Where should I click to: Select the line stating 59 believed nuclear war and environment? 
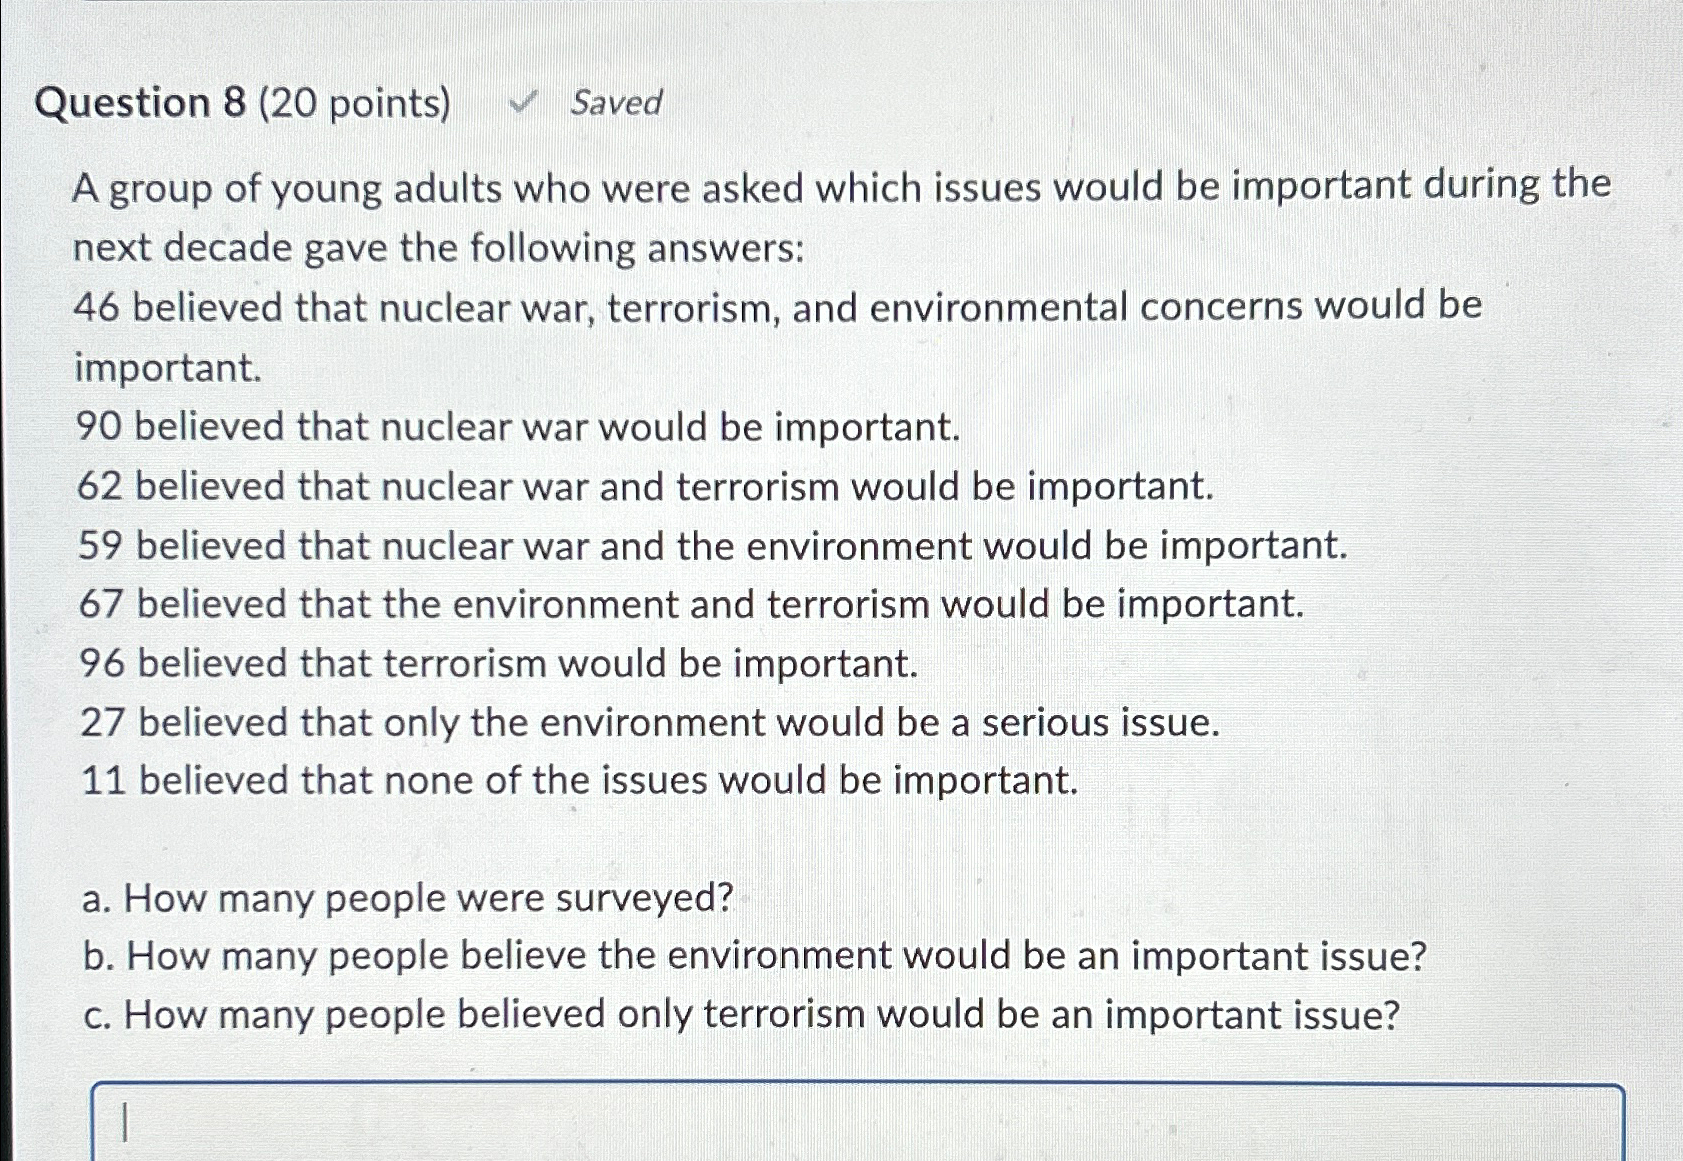point(712,545)
